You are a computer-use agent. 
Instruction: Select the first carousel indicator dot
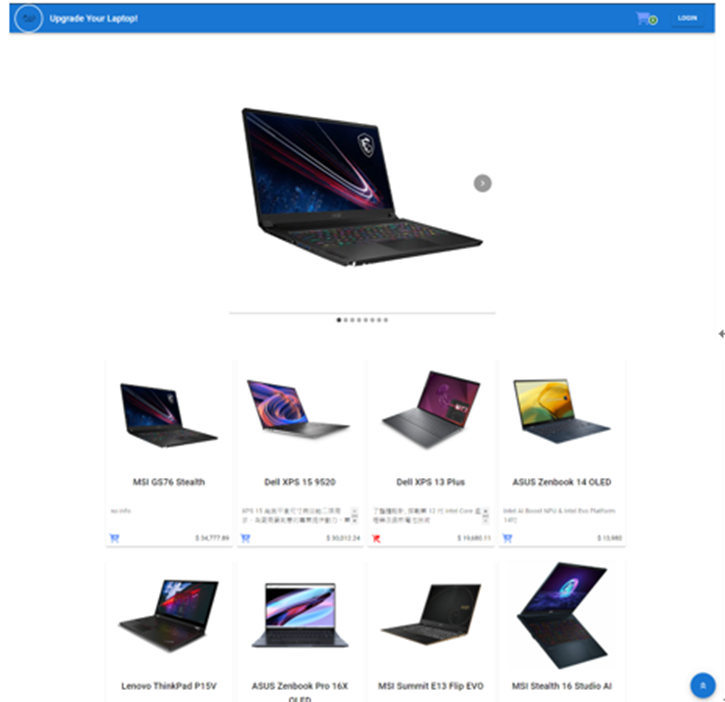click(339, 320)
